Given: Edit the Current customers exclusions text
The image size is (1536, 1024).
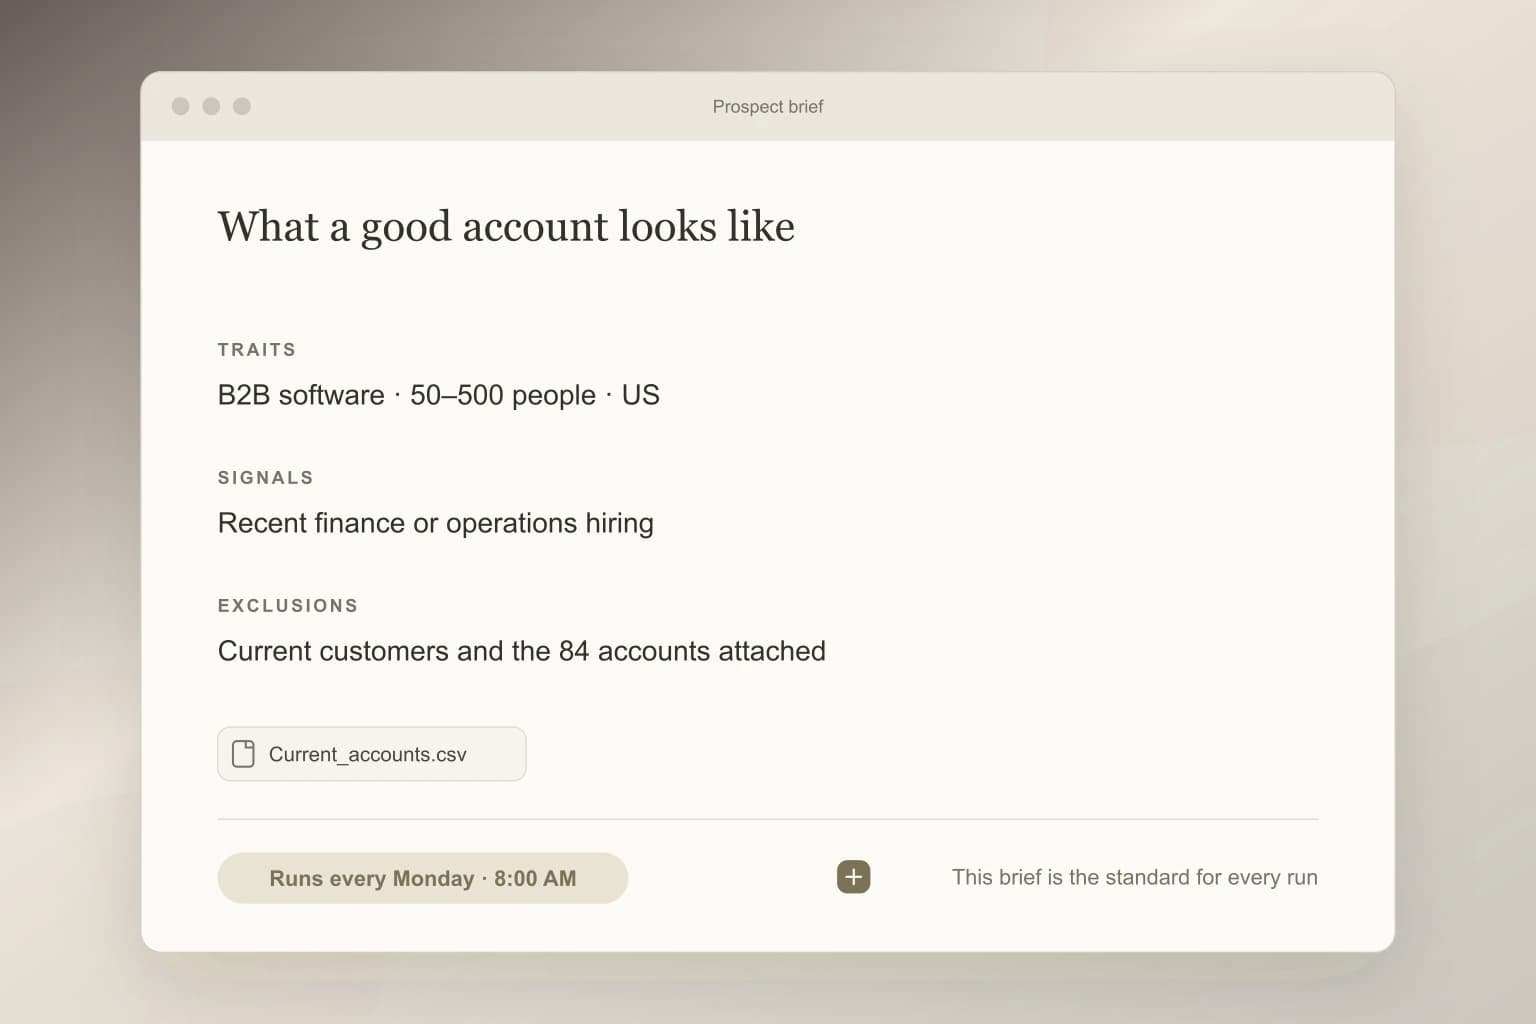Looking at the screenshot, I should (522, 651).
